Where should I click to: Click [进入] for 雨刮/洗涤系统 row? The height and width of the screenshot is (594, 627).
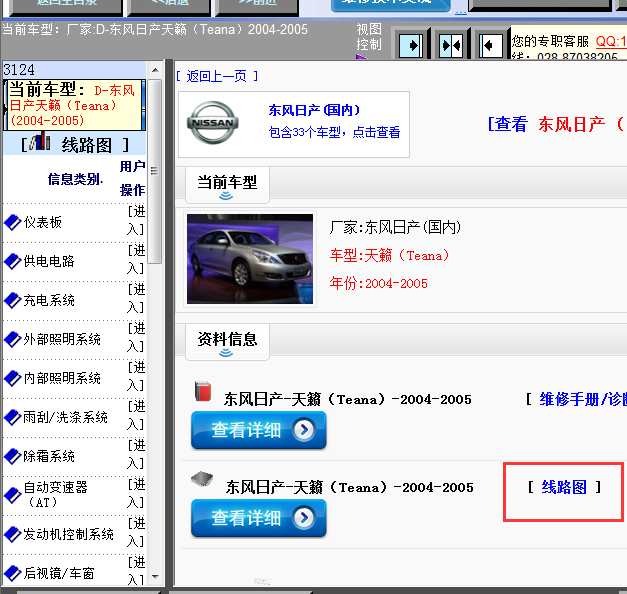tap(136, 415)
